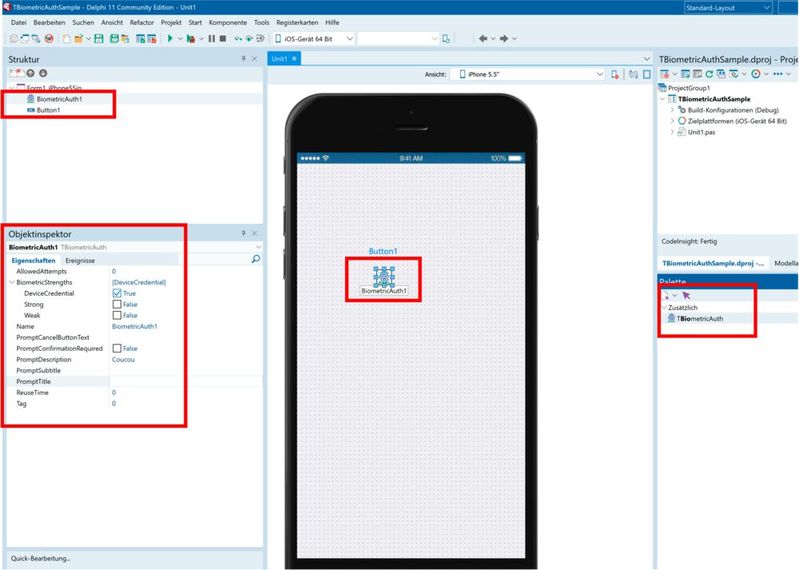Click the first green Save icon
Image resolution: width=799 pixels, height=570 pixels.
tap(99, 39)
